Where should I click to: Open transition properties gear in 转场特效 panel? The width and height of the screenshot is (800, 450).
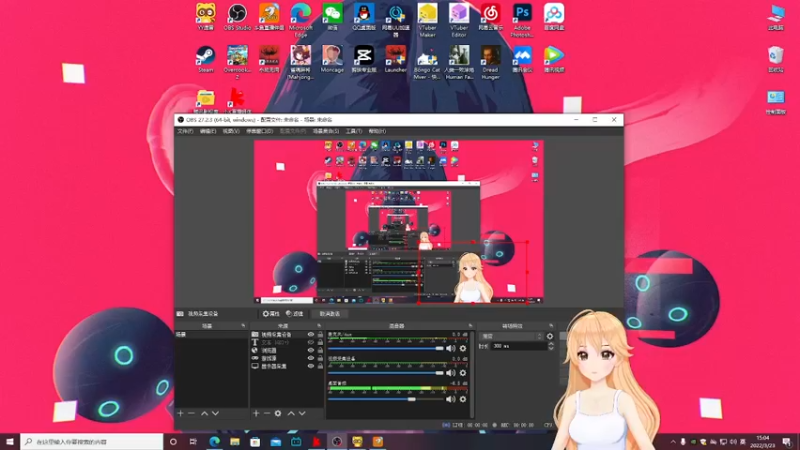549,336
